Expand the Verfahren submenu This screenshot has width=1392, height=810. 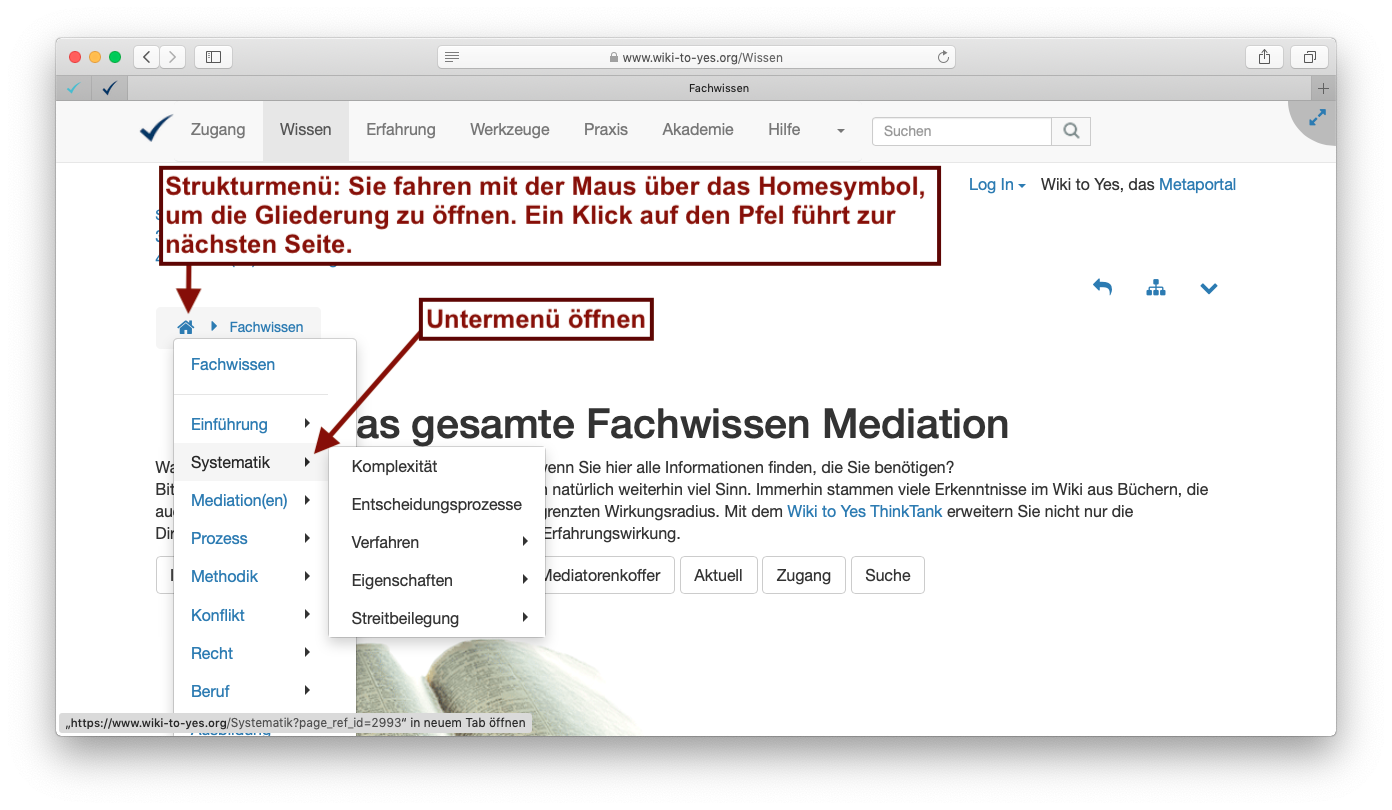tap(440, 542)
